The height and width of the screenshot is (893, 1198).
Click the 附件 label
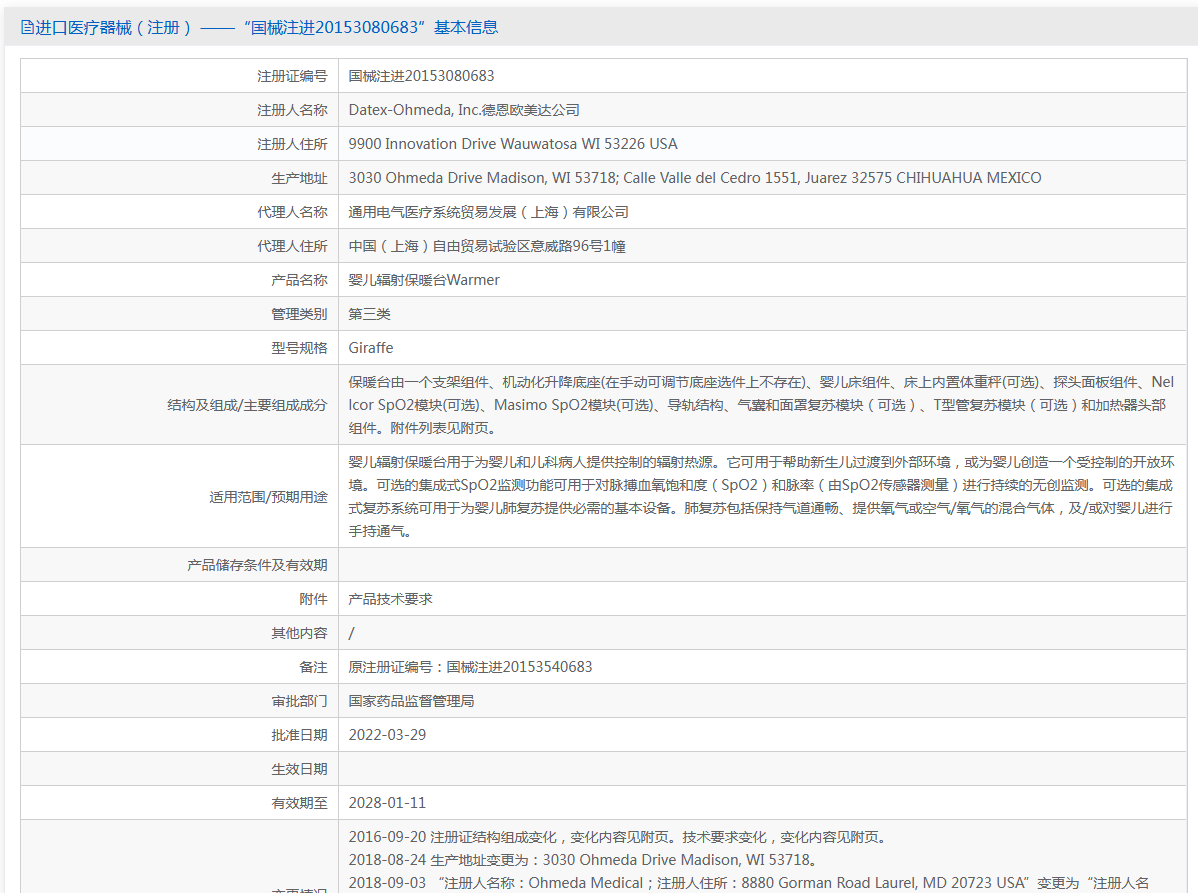point(313,599)
